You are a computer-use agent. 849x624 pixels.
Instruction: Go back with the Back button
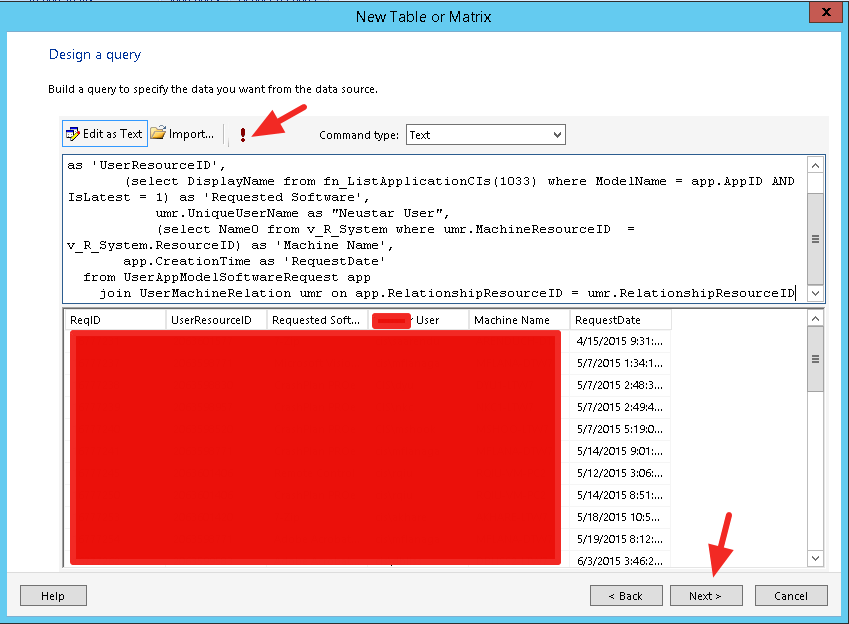pyautogui.click(x=626, y=596)
